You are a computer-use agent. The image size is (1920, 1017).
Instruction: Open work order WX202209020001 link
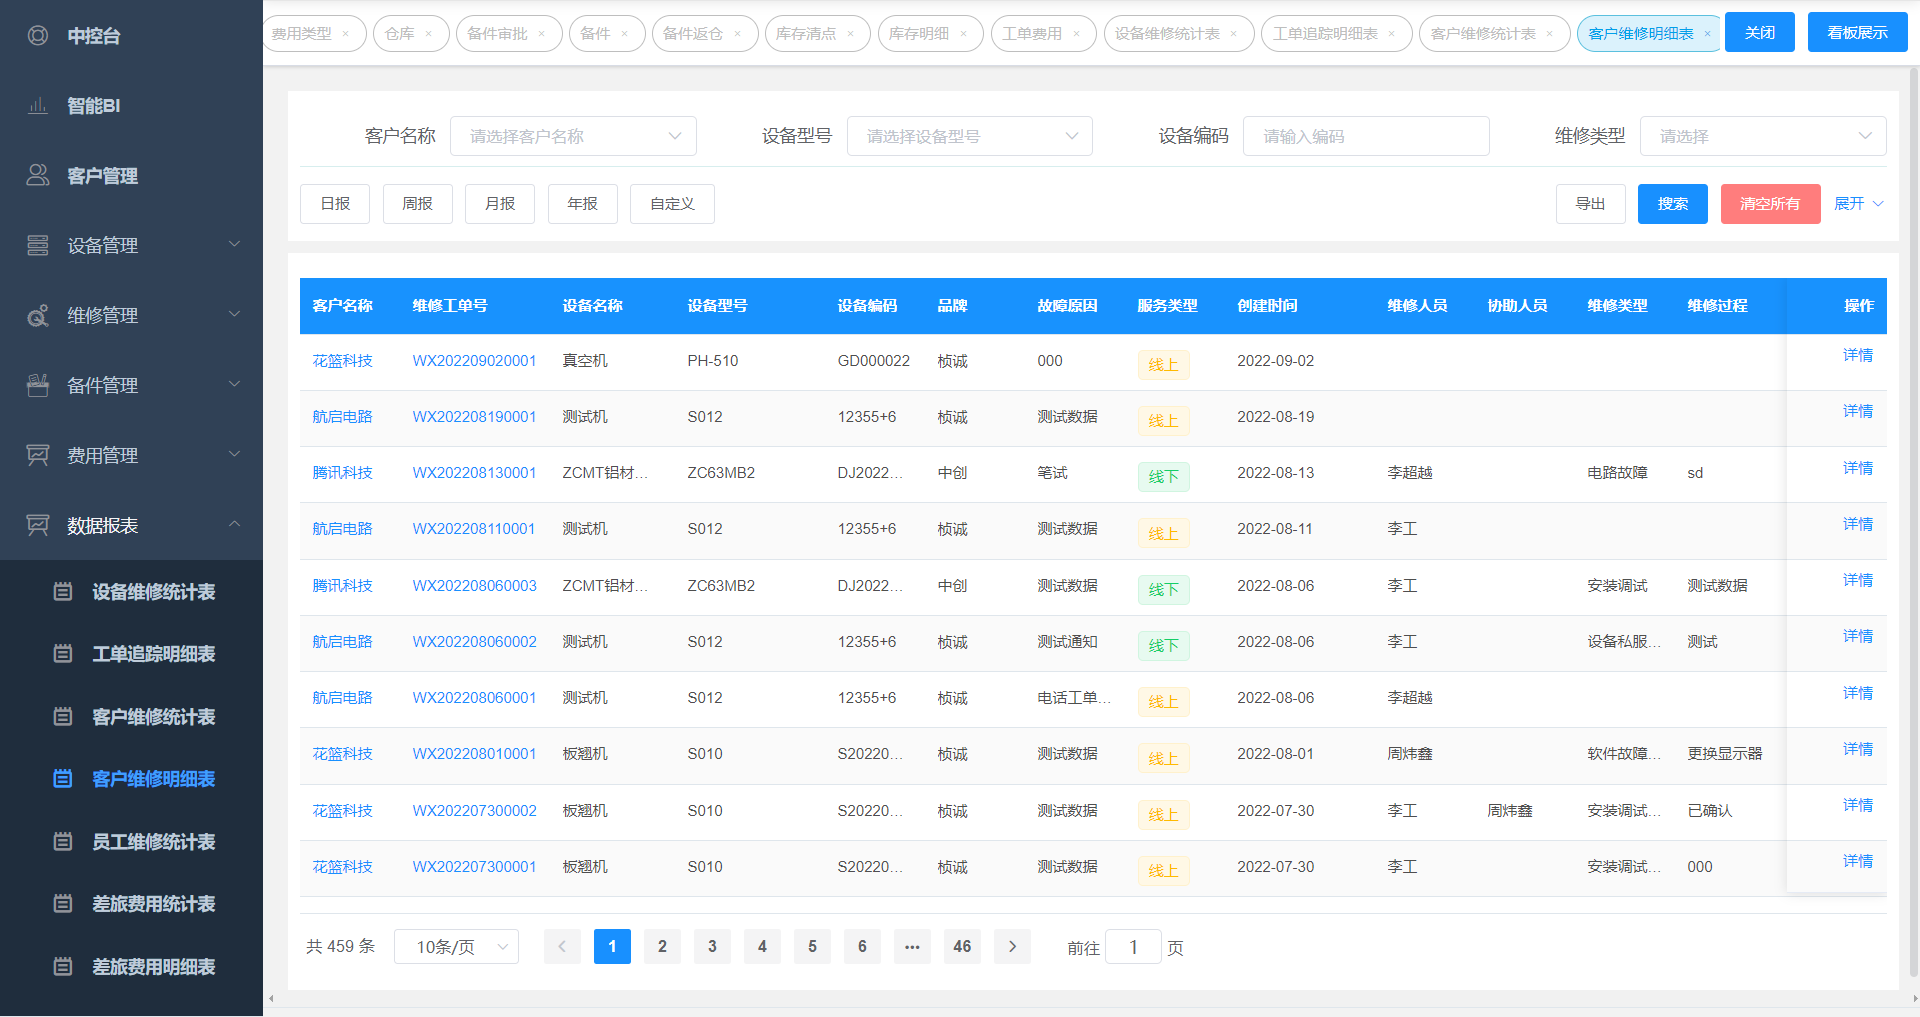click(x=474, y=361)
